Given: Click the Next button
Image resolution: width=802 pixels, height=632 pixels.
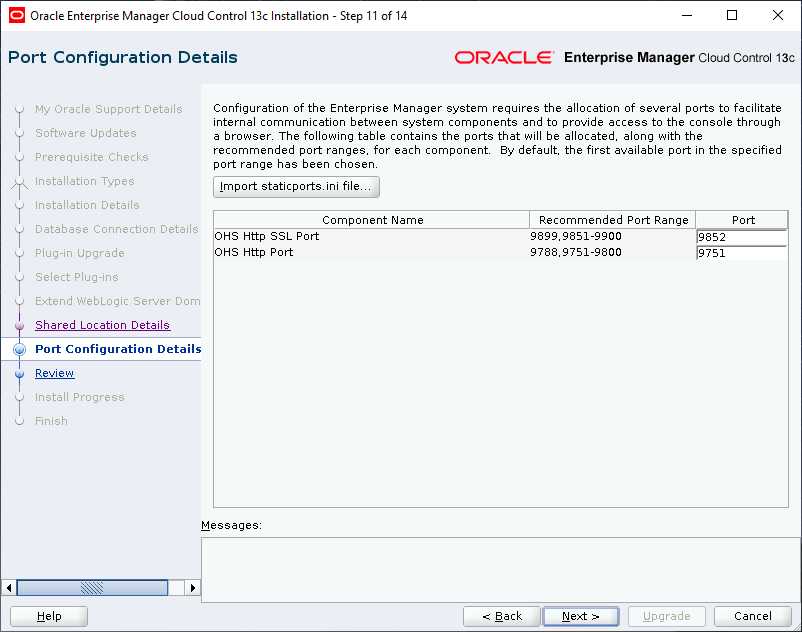Looking at the screenshot, I should point(581,616).
